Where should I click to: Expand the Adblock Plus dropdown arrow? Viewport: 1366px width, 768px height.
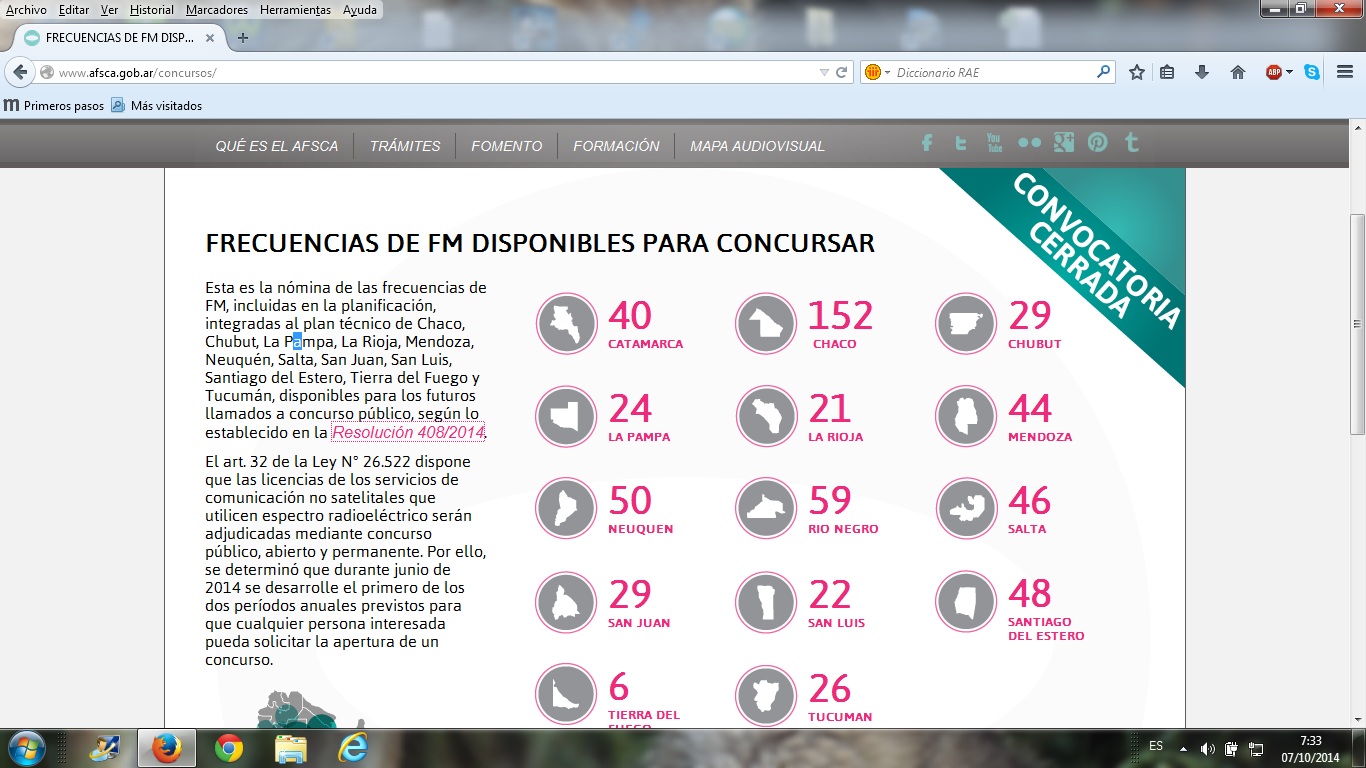(1289, 72)
